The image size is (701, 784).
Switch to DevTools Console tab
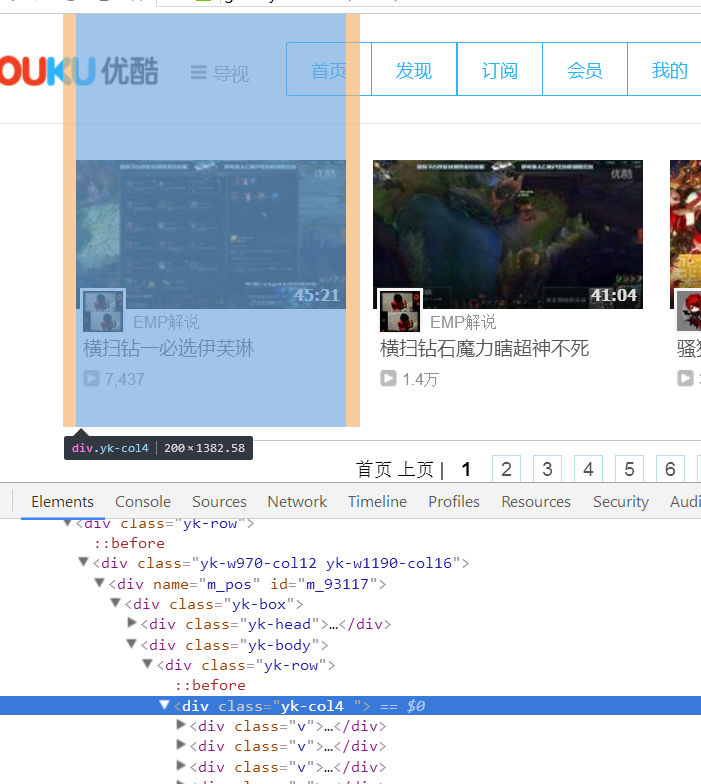(143, 502)
